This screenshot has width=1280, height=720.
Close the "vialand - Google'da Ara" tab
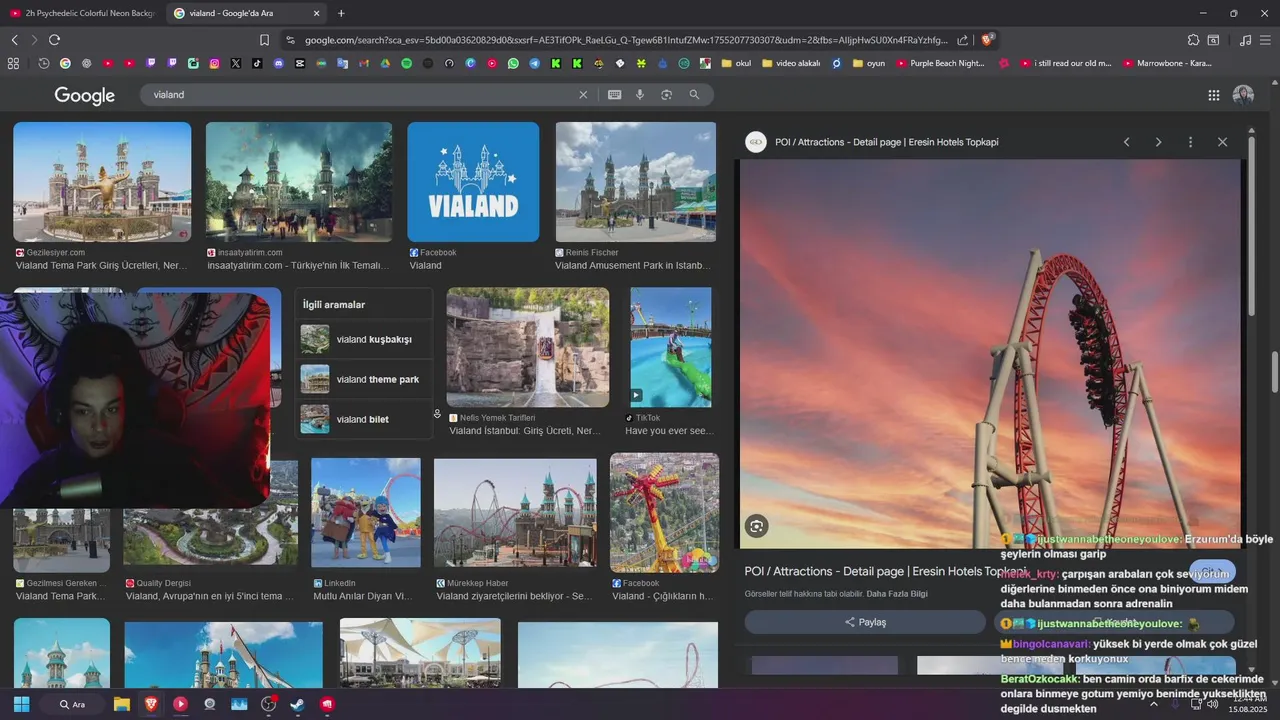click(x=317, y=13)
